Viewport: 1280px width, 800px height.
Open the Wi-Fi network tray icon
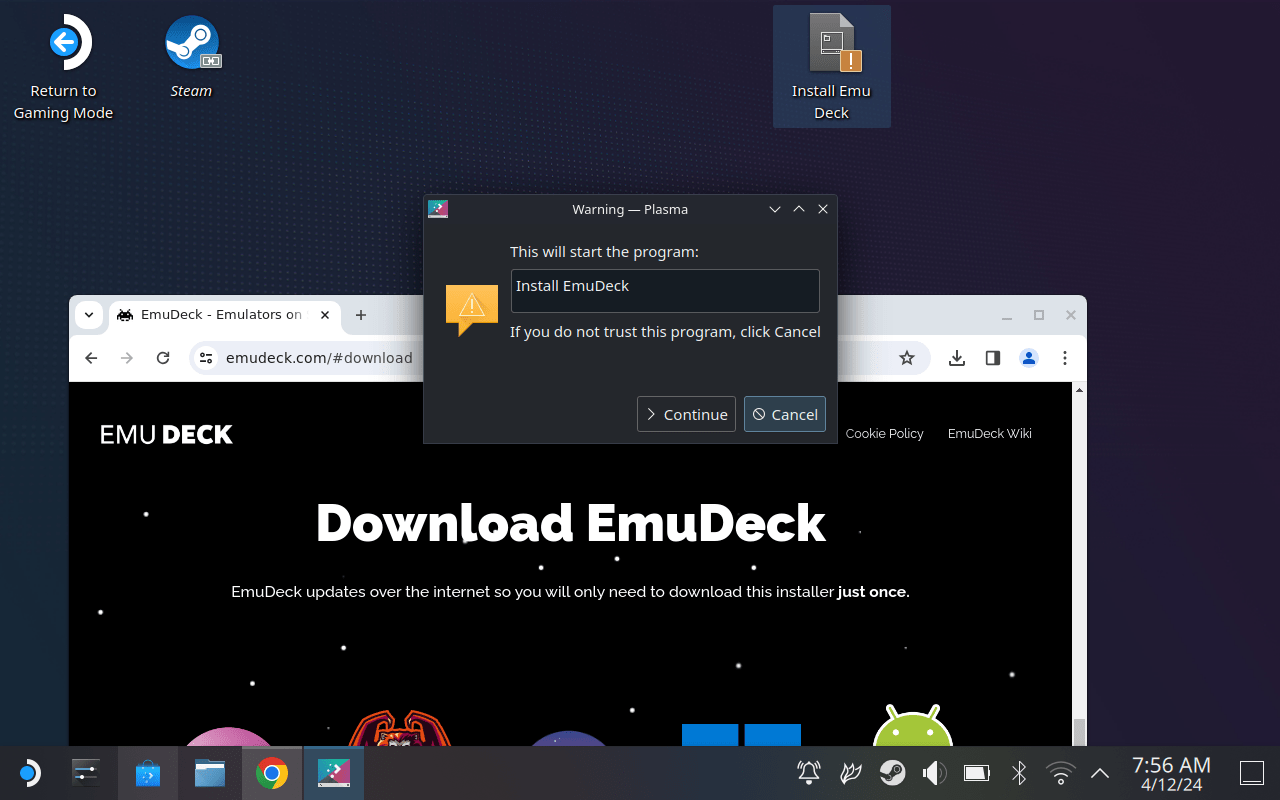[x=1060, y=772]
